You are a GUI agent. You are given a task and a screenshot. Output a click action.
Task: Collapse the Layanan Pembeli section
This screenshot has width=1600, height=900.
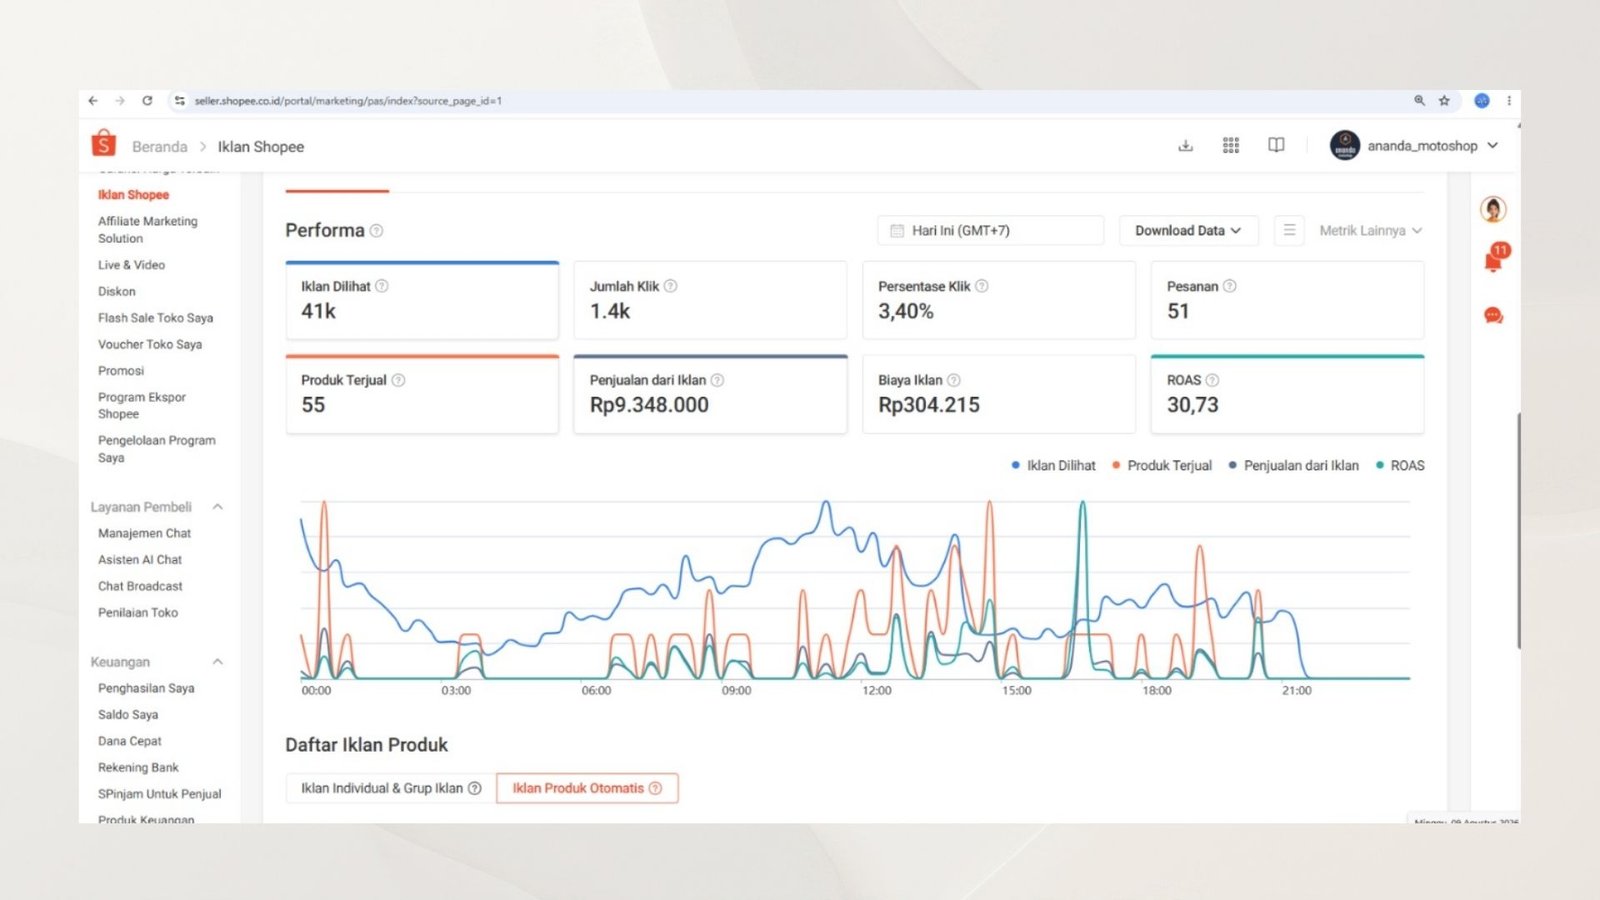[x=218, y=507]
